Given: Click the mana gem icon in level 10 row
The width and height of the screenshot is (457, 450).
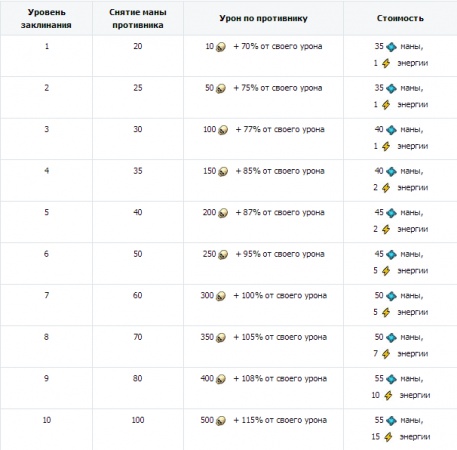Looking at the screenshot, I should (x=391, y=421).
